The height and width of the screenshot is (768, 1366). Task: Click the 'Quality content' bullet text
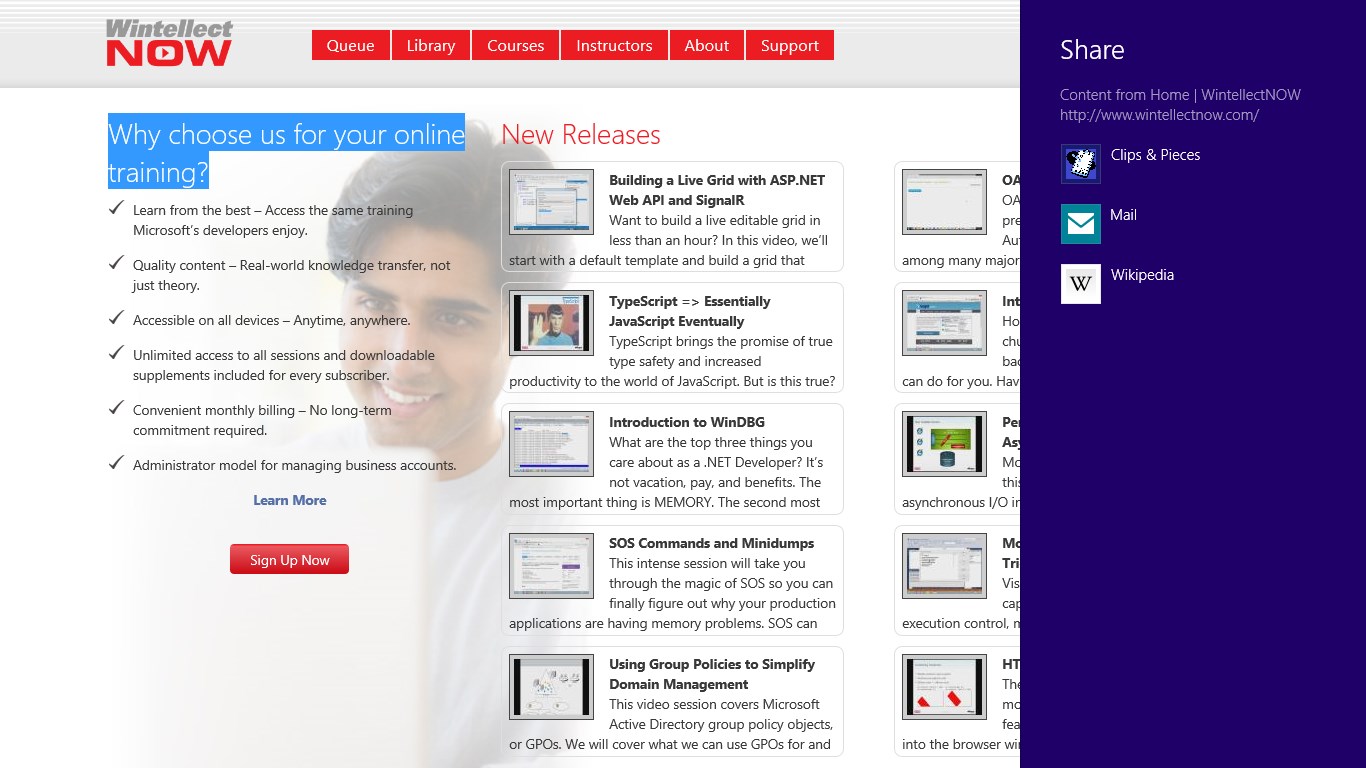(292, 275)
